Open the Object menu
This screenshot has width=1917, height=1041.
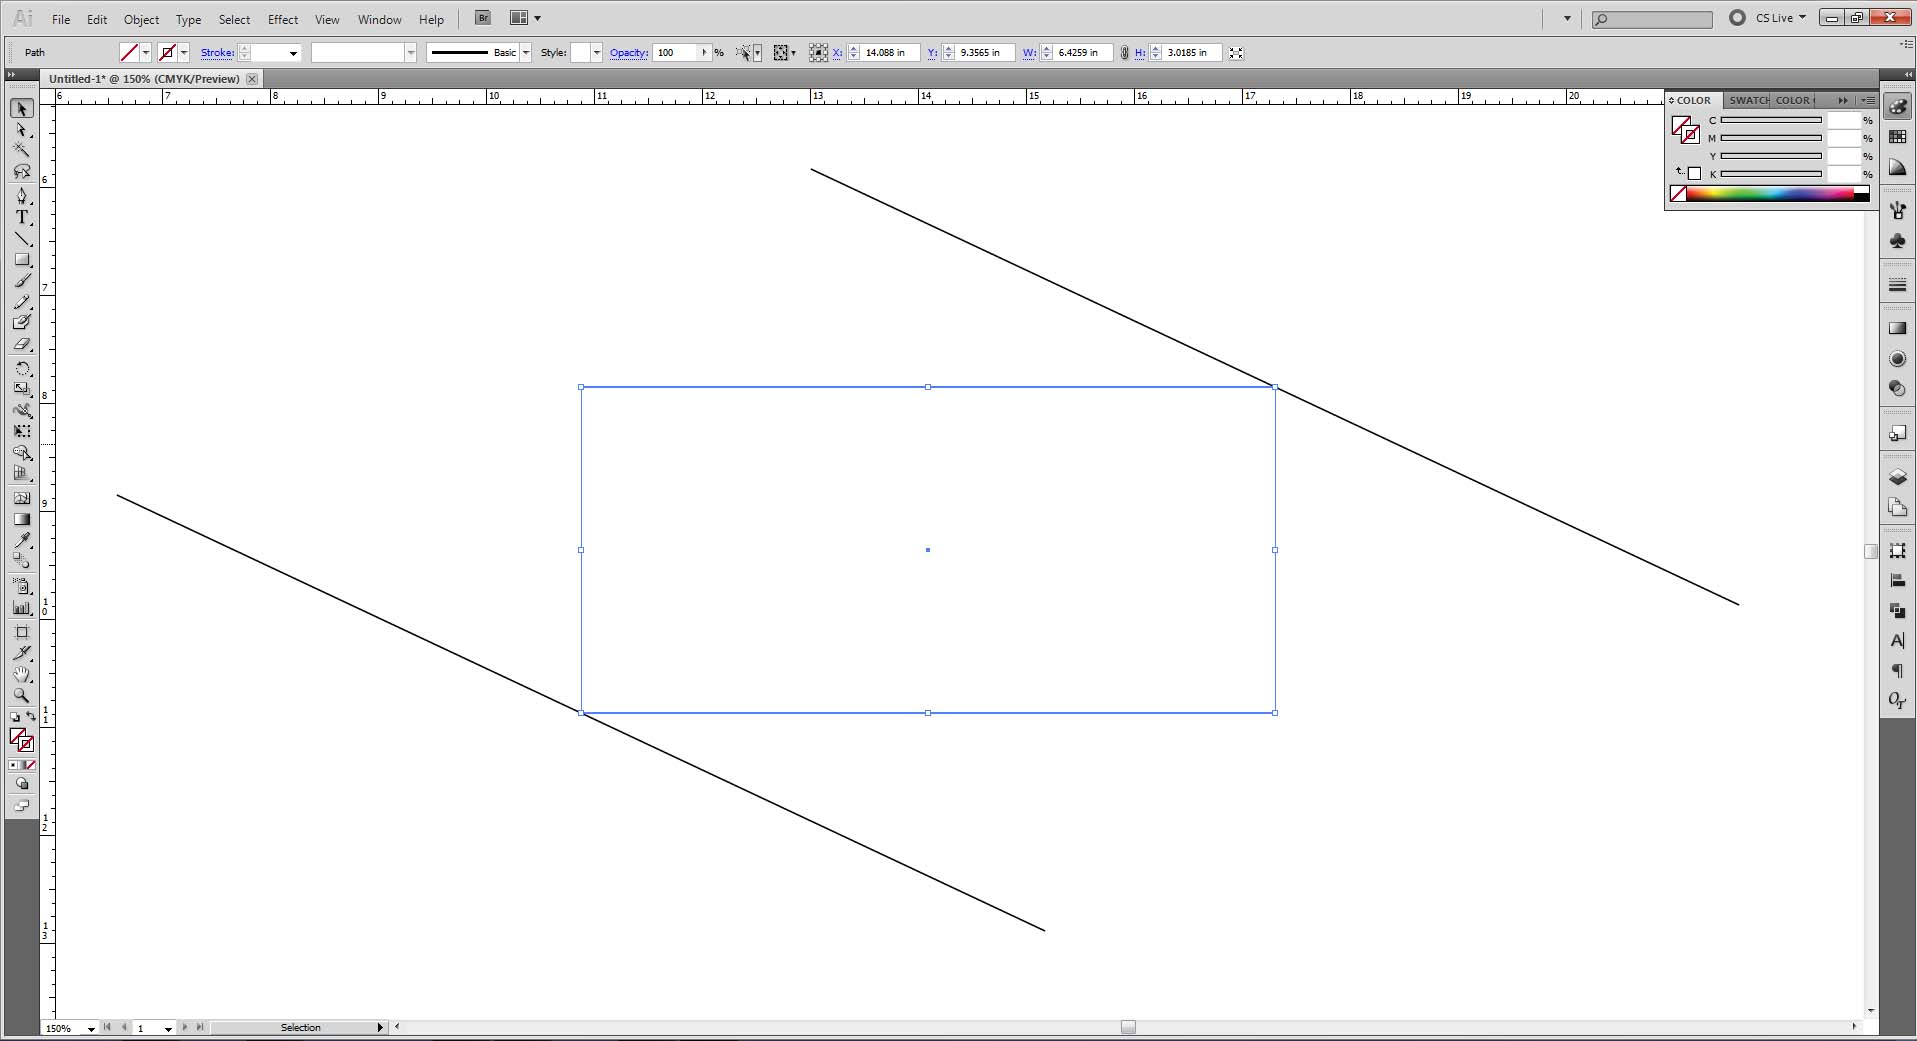141,19
